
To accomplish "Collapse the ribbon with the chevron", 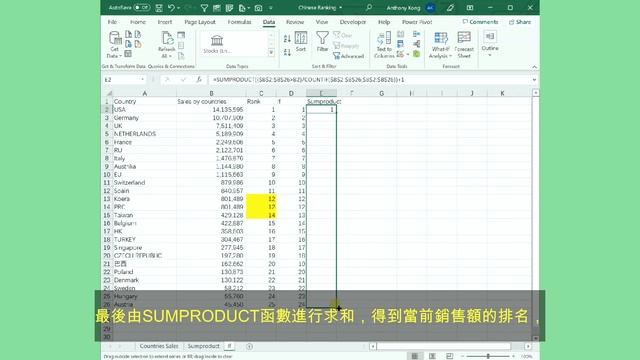I will tap(534, 67).
